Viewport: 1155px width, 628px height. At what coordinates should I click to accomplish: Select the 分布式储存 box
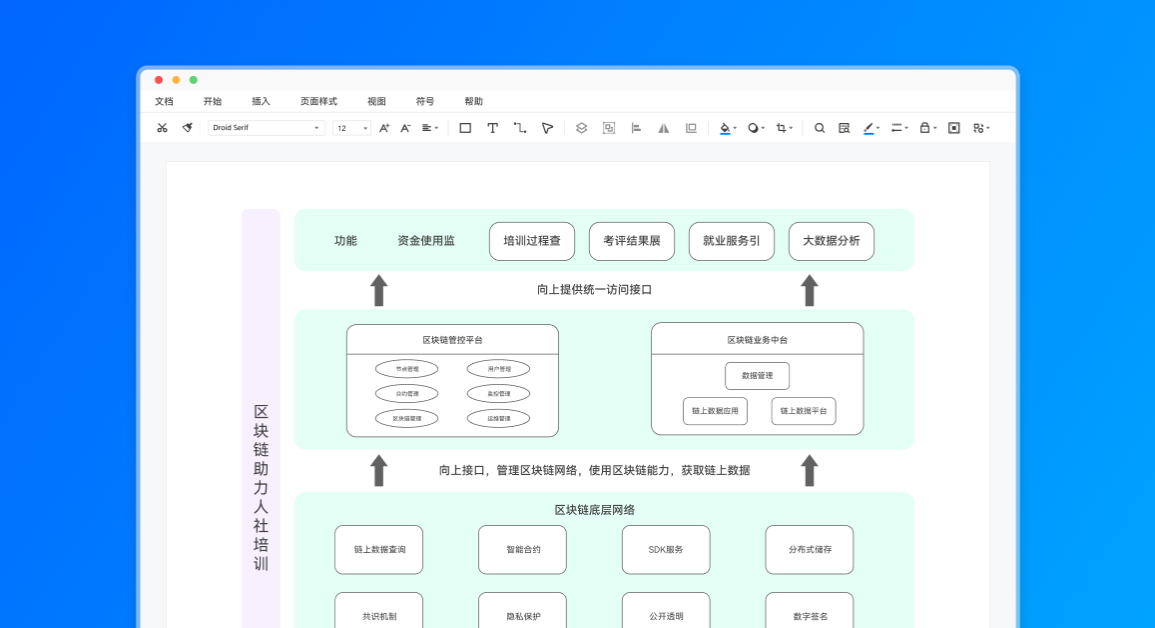(x=810, y=550)
